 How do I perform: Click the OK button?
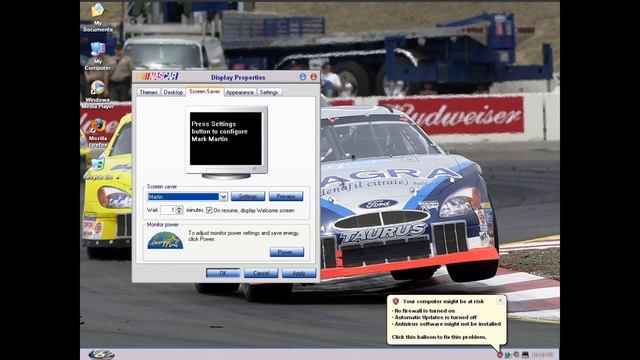[223, 273]
